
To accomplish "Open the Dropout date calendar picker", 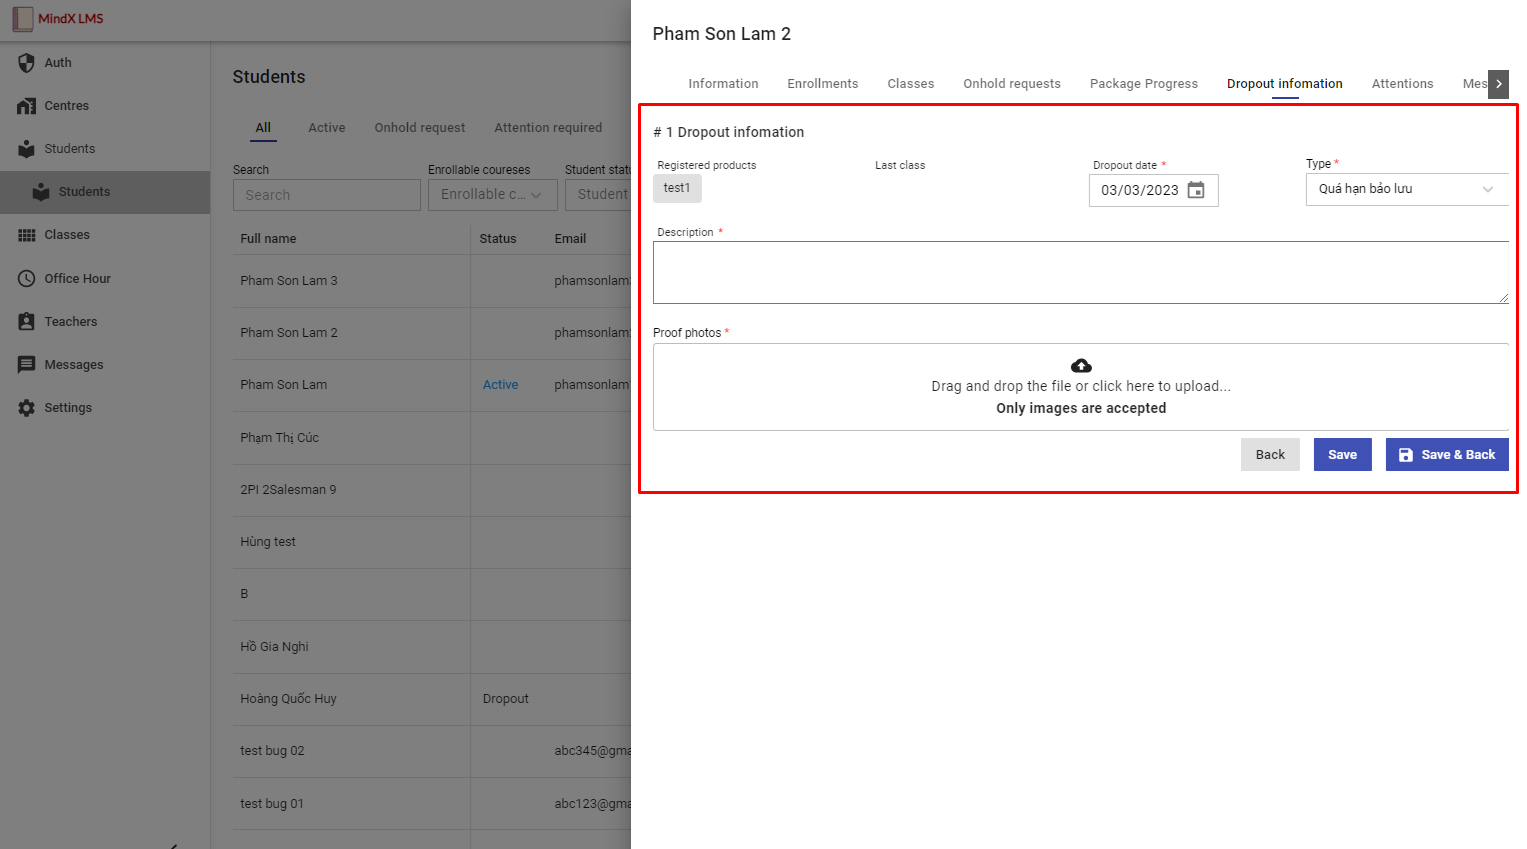I will coord(1196,190).
